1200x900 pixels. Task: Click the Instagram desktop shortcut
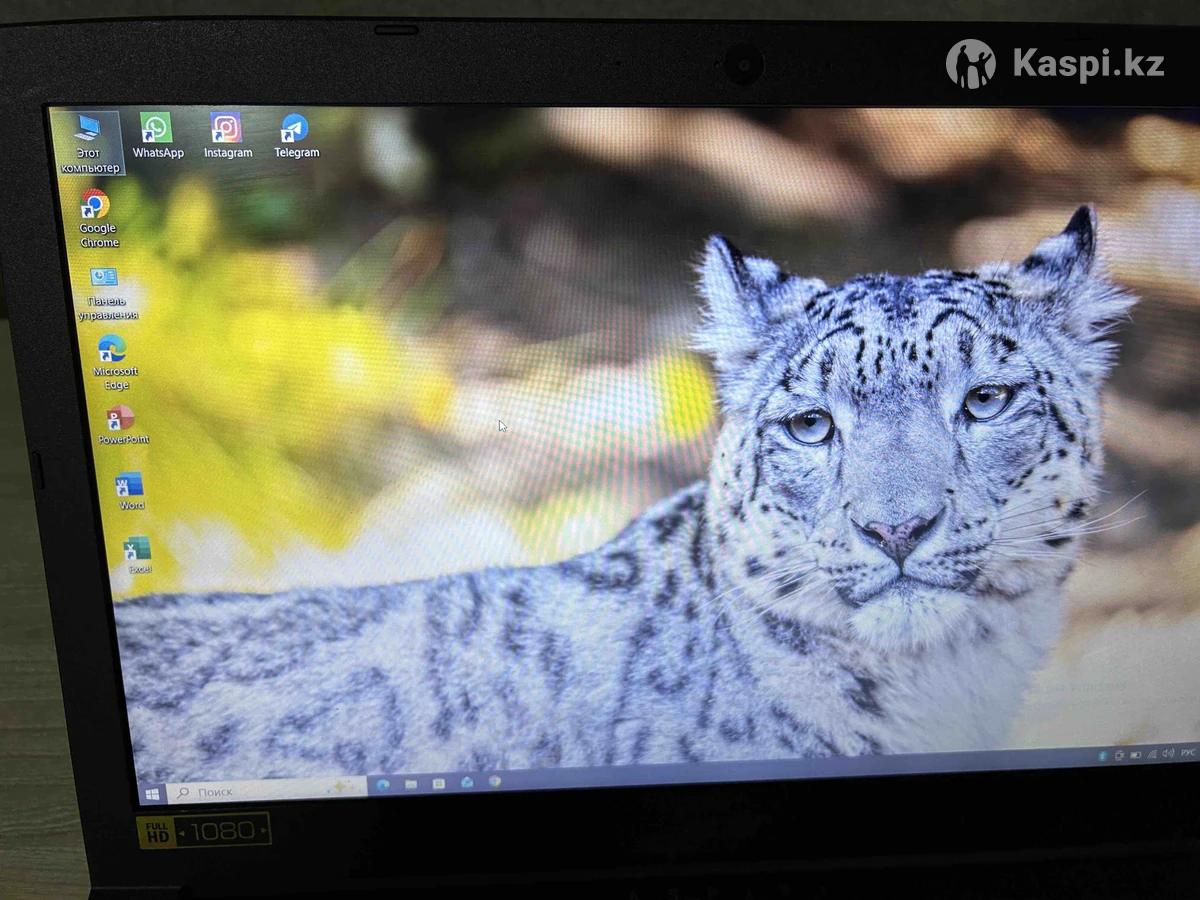tap(227, 130)
